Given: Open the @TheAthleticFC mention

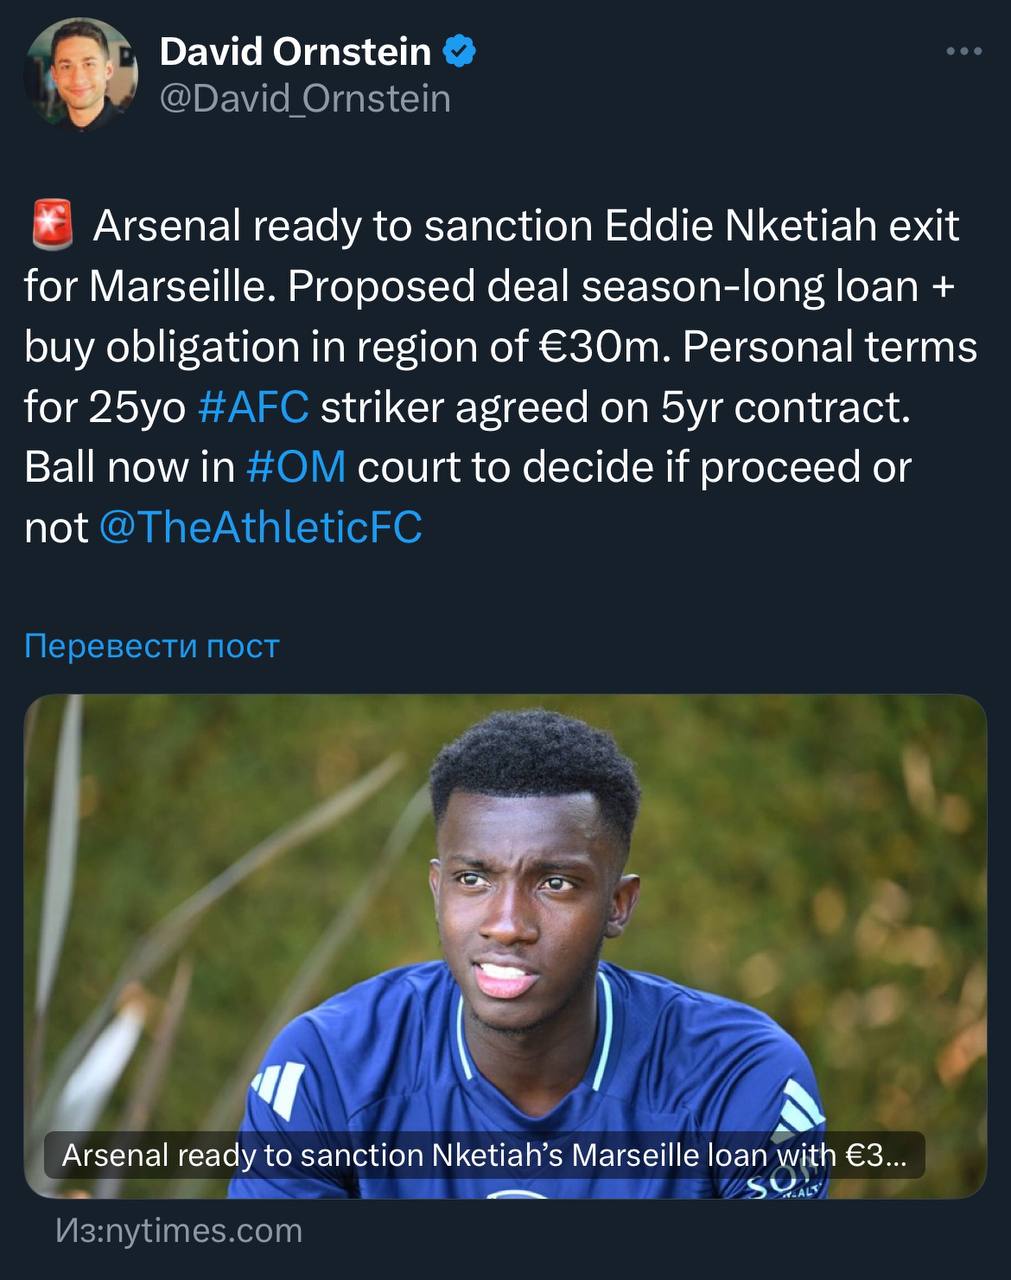Looking at the screenshot, I should tap(260, 527).
